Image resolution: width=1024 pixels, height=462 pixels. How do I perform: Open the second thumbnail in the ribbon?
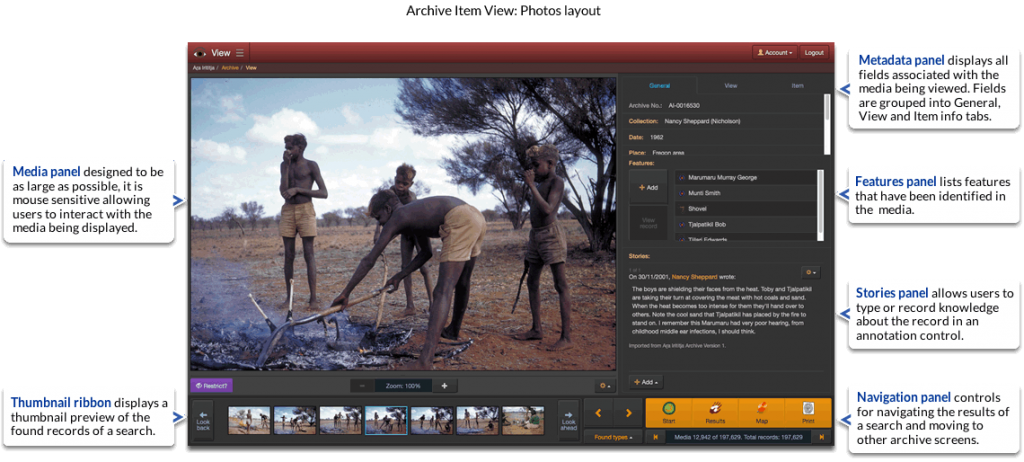point(295,420)
